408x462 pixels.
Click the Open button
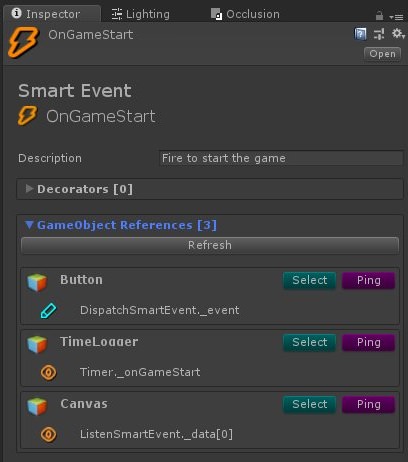point(382,54)
